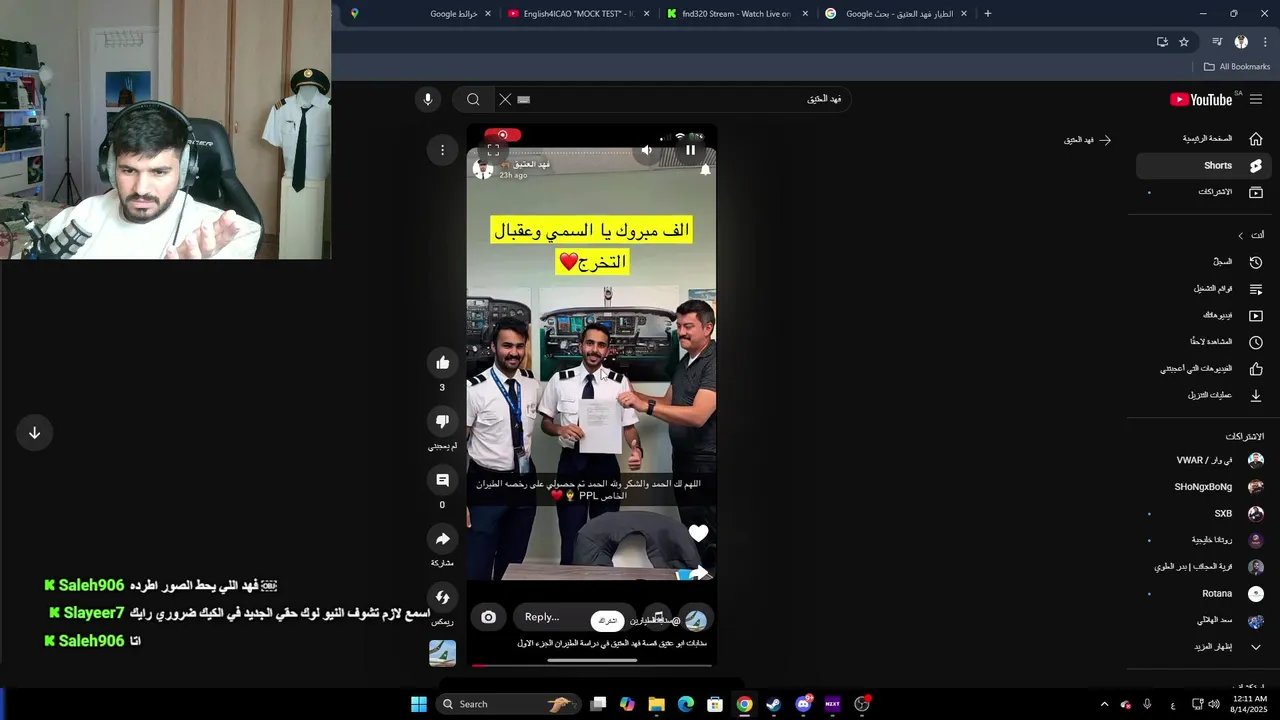The image size is (1280, 720).
Task: Open the sound thumbnail below the Remix button
Action: (442, 653)
